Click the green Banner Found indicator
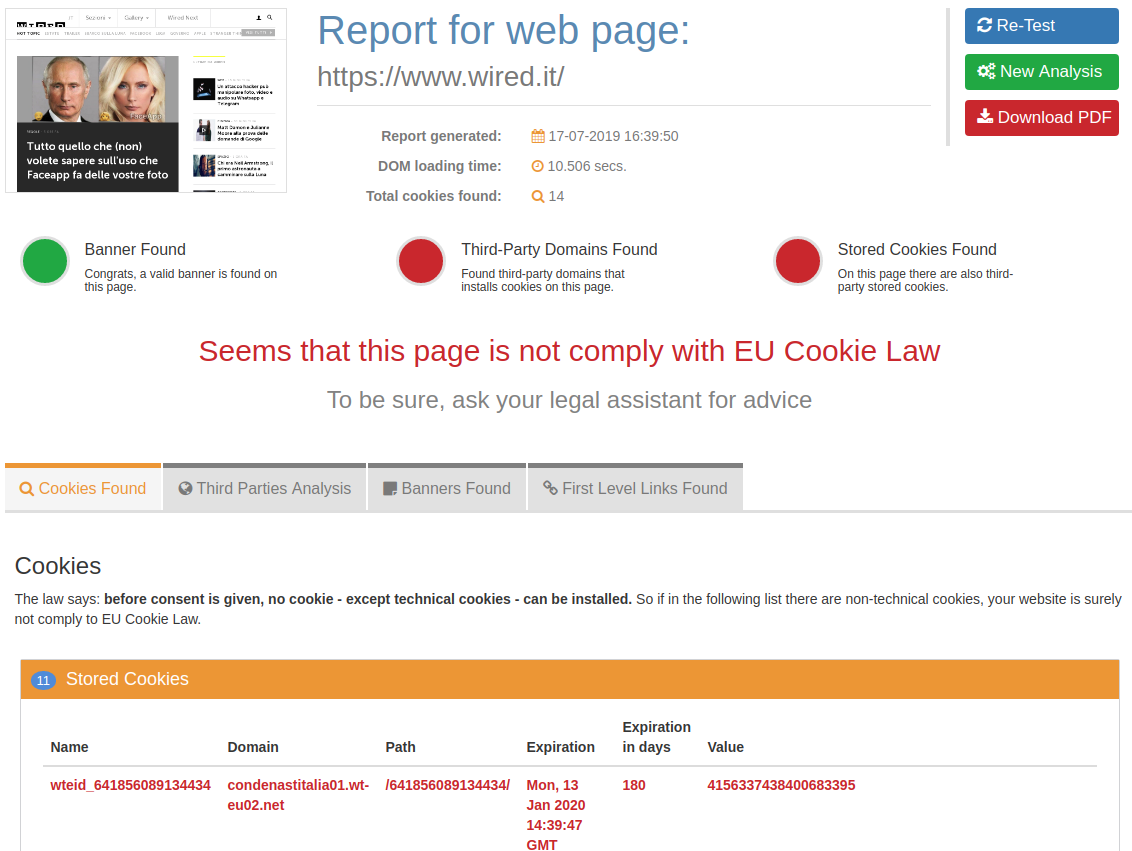Screen dimensions: 1132x851 click(45, 261)
